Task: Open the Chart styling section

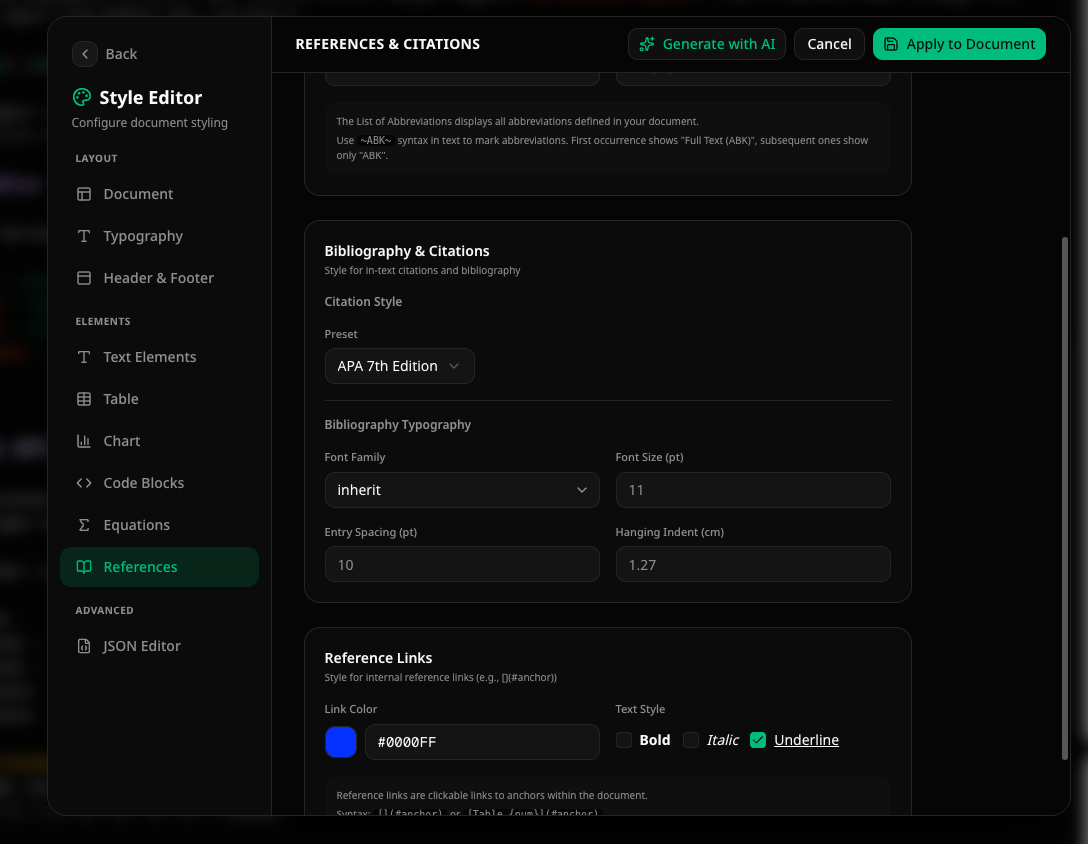Action: tap(160, 441)
